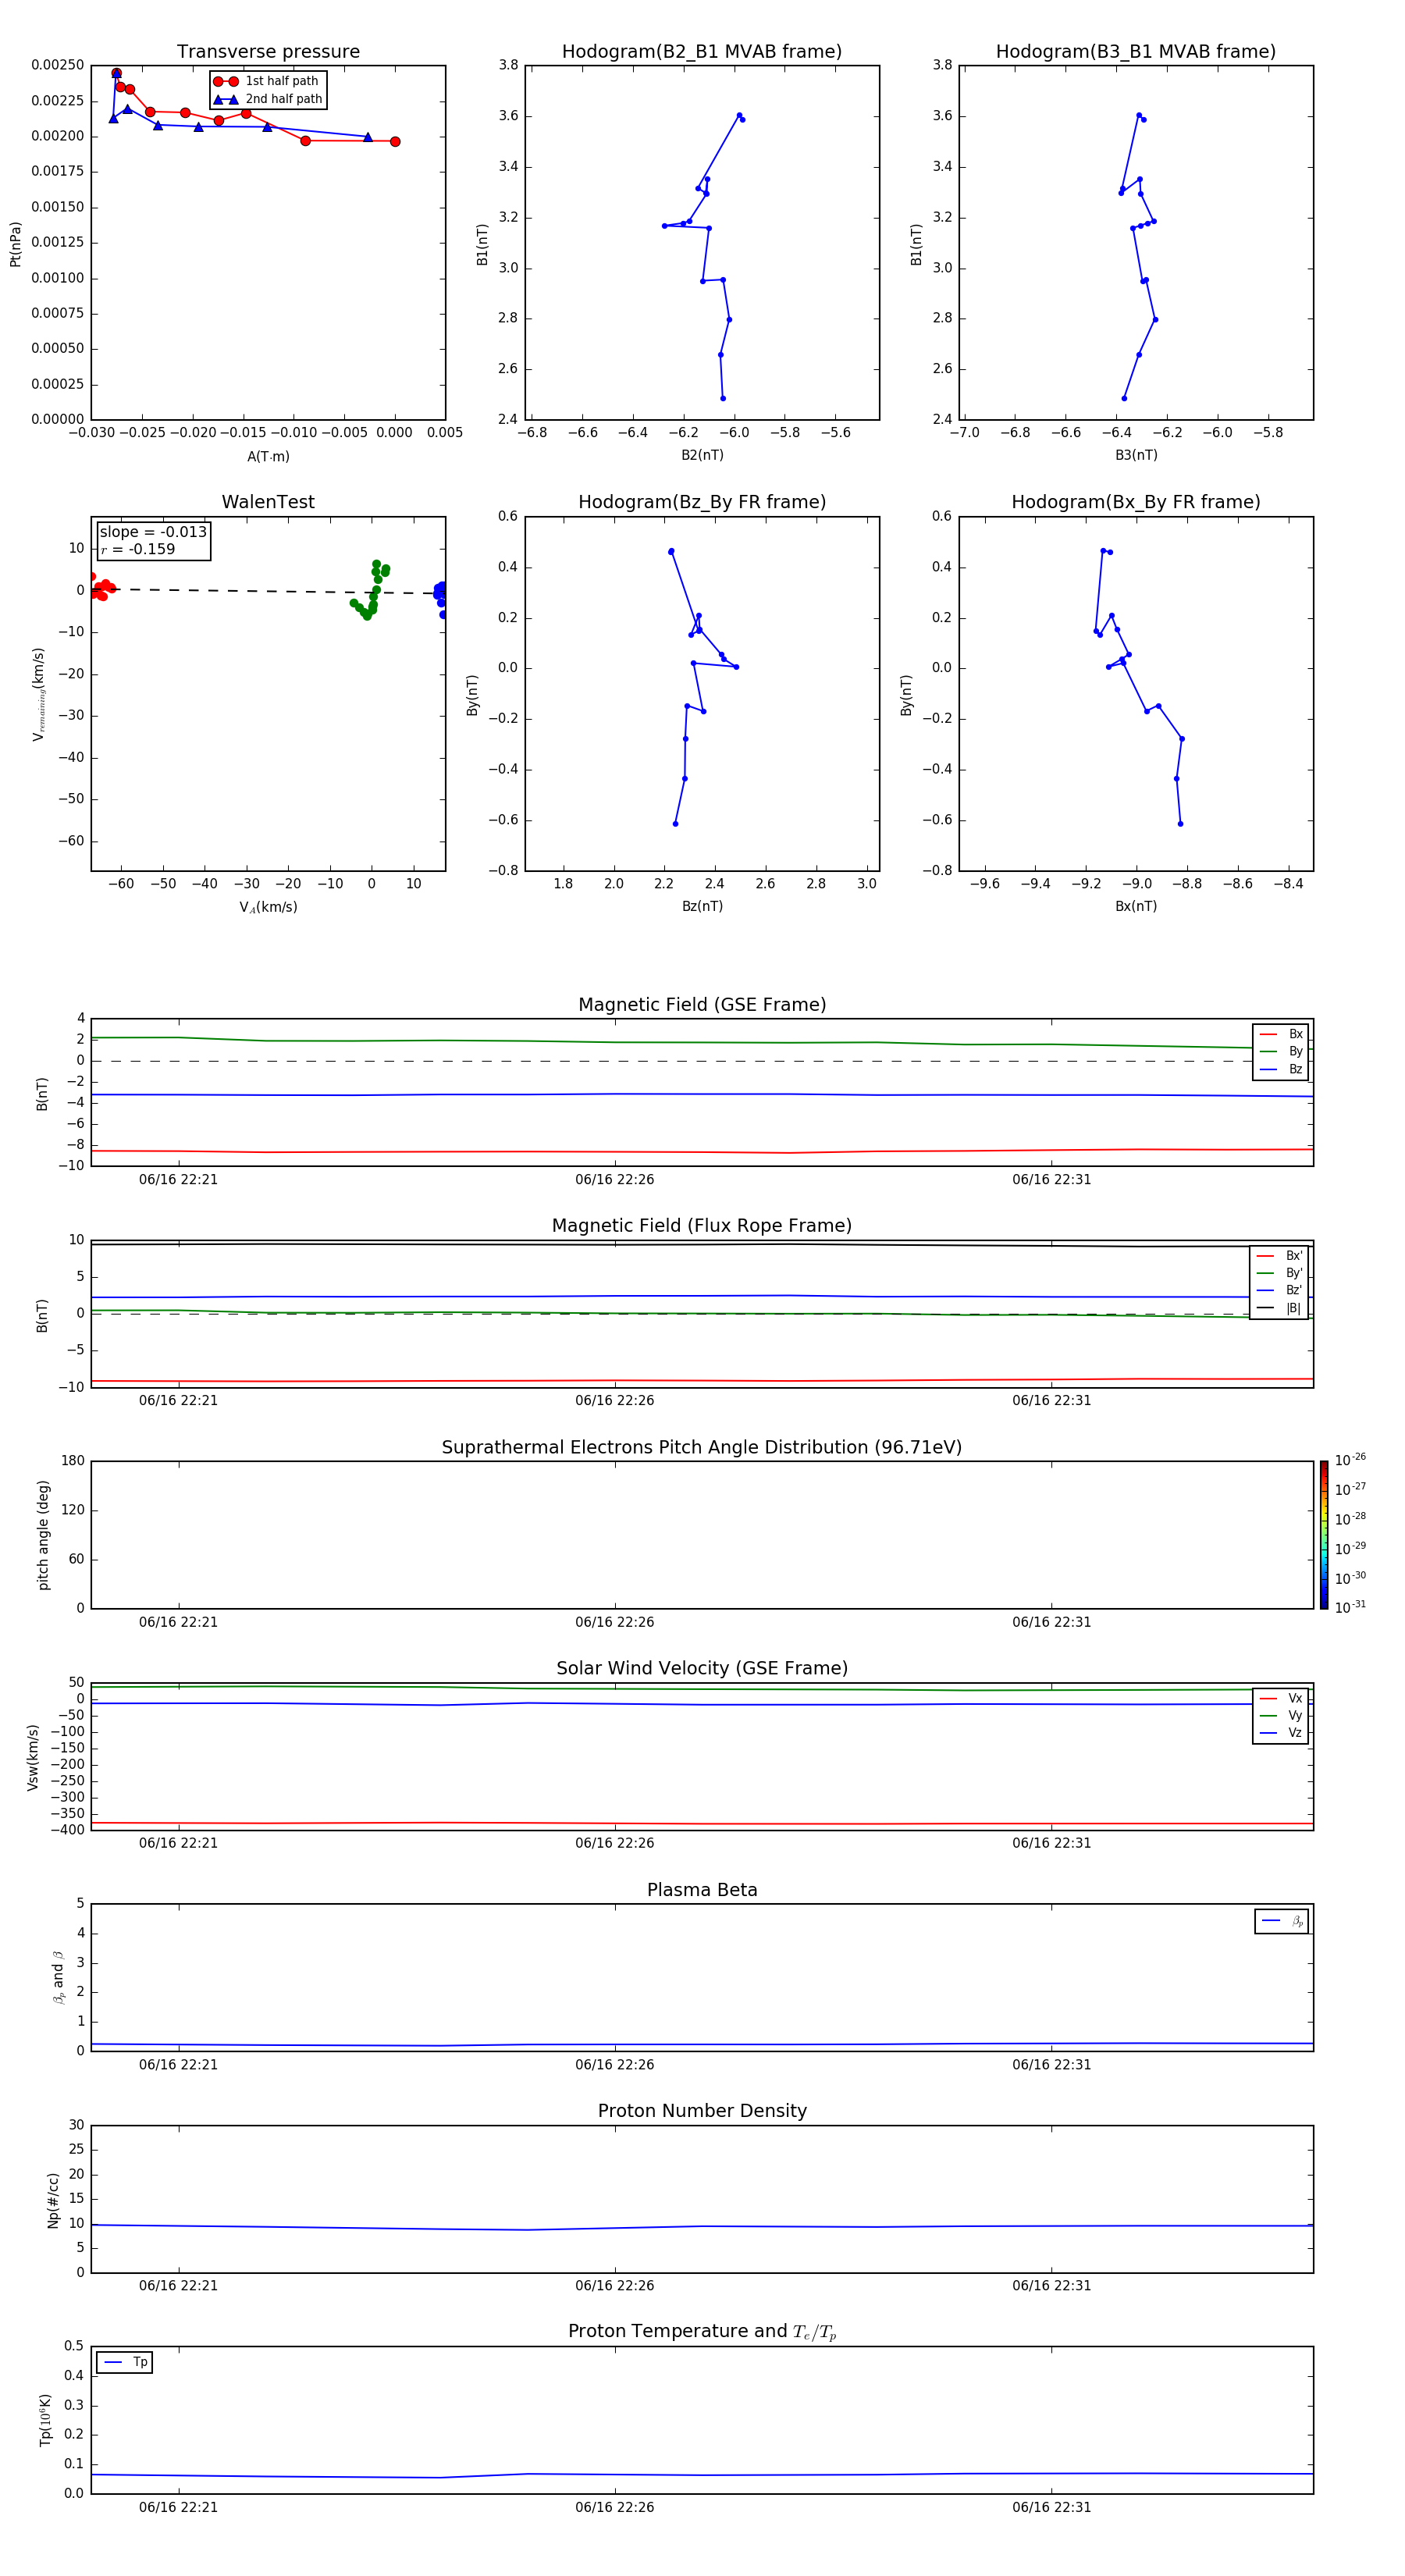
Task: Click the 'Solar Wind Velocity (GSE Frame)' title
Action: [x=702, y=1669]
